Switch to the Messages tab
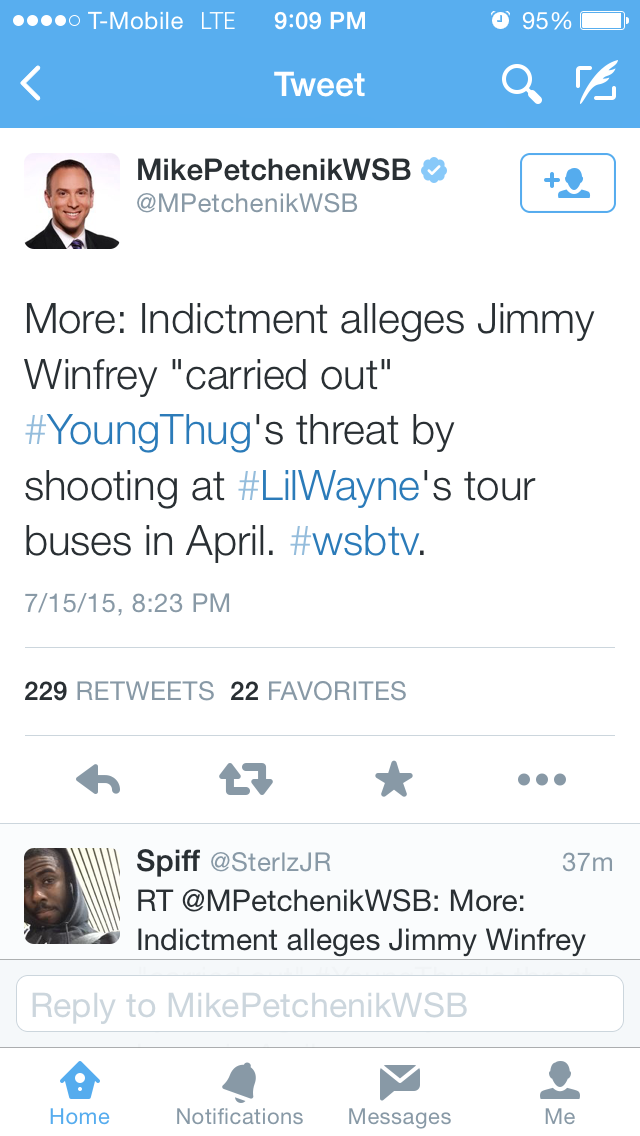The image size is (640, 1136). click(399, 1093)
